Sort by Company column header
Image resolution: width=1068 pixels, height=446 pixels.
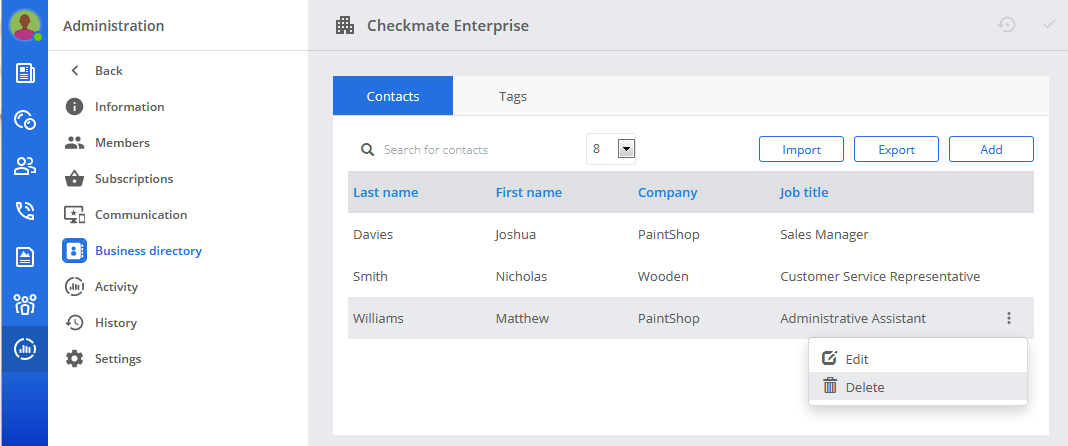click(668, 192)
